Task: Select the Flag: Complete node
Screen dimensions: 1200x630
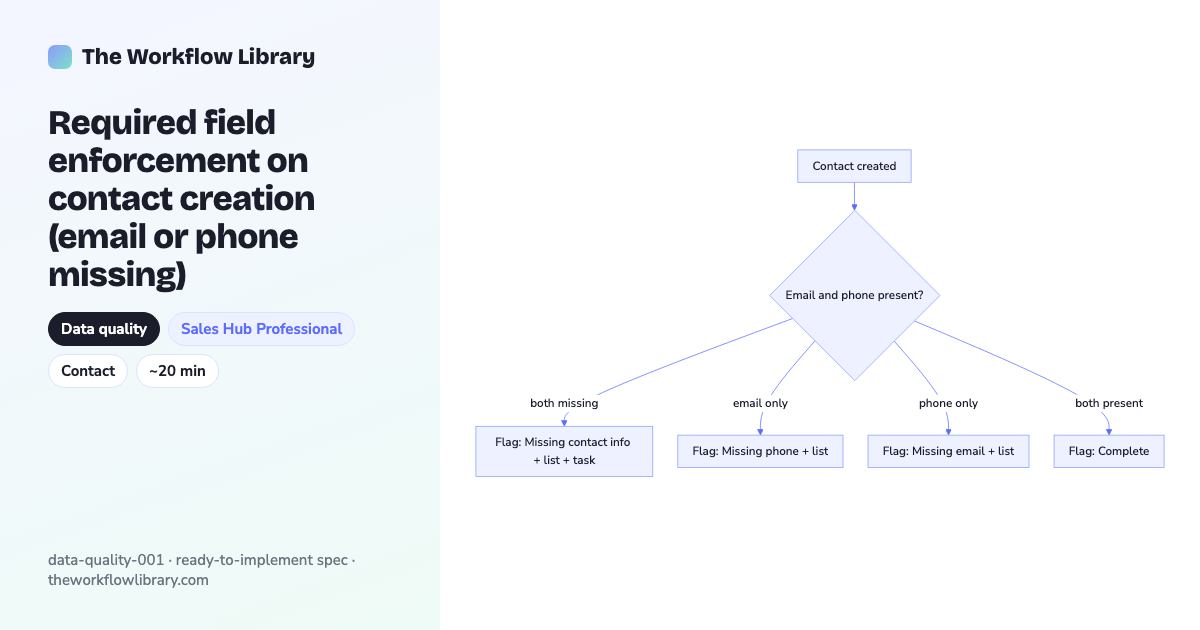Action: click(x=1109, y=451)
